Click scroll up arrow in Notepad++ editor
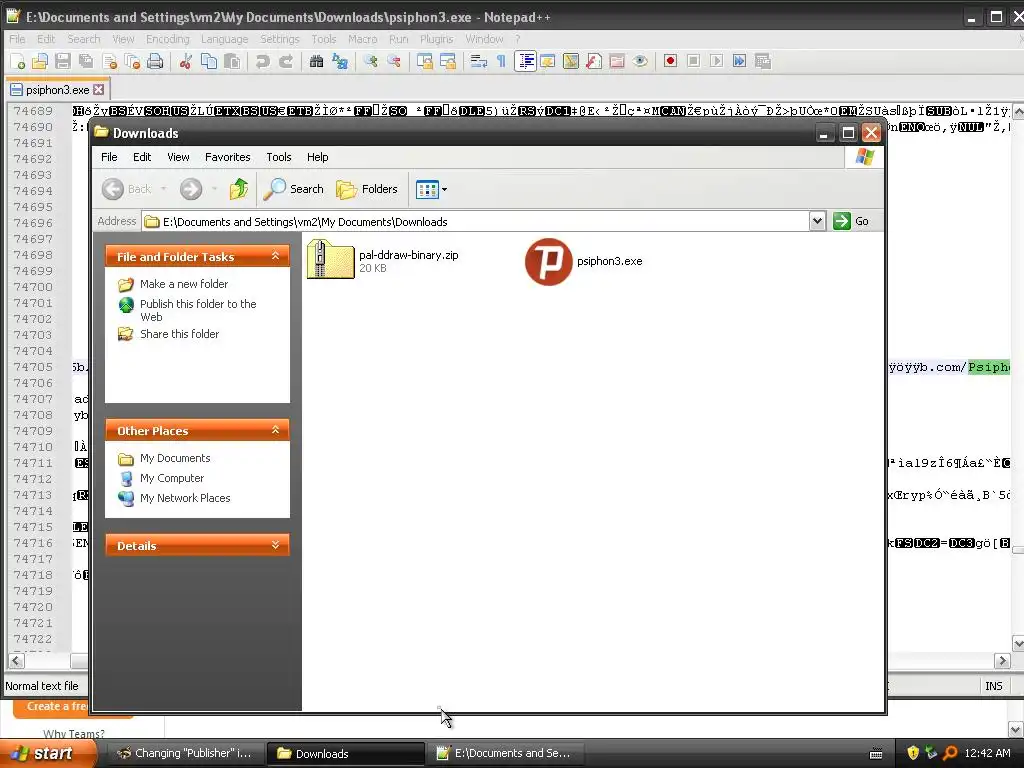This screenshot has width=1024, height=768. (x=1017, y=112)
